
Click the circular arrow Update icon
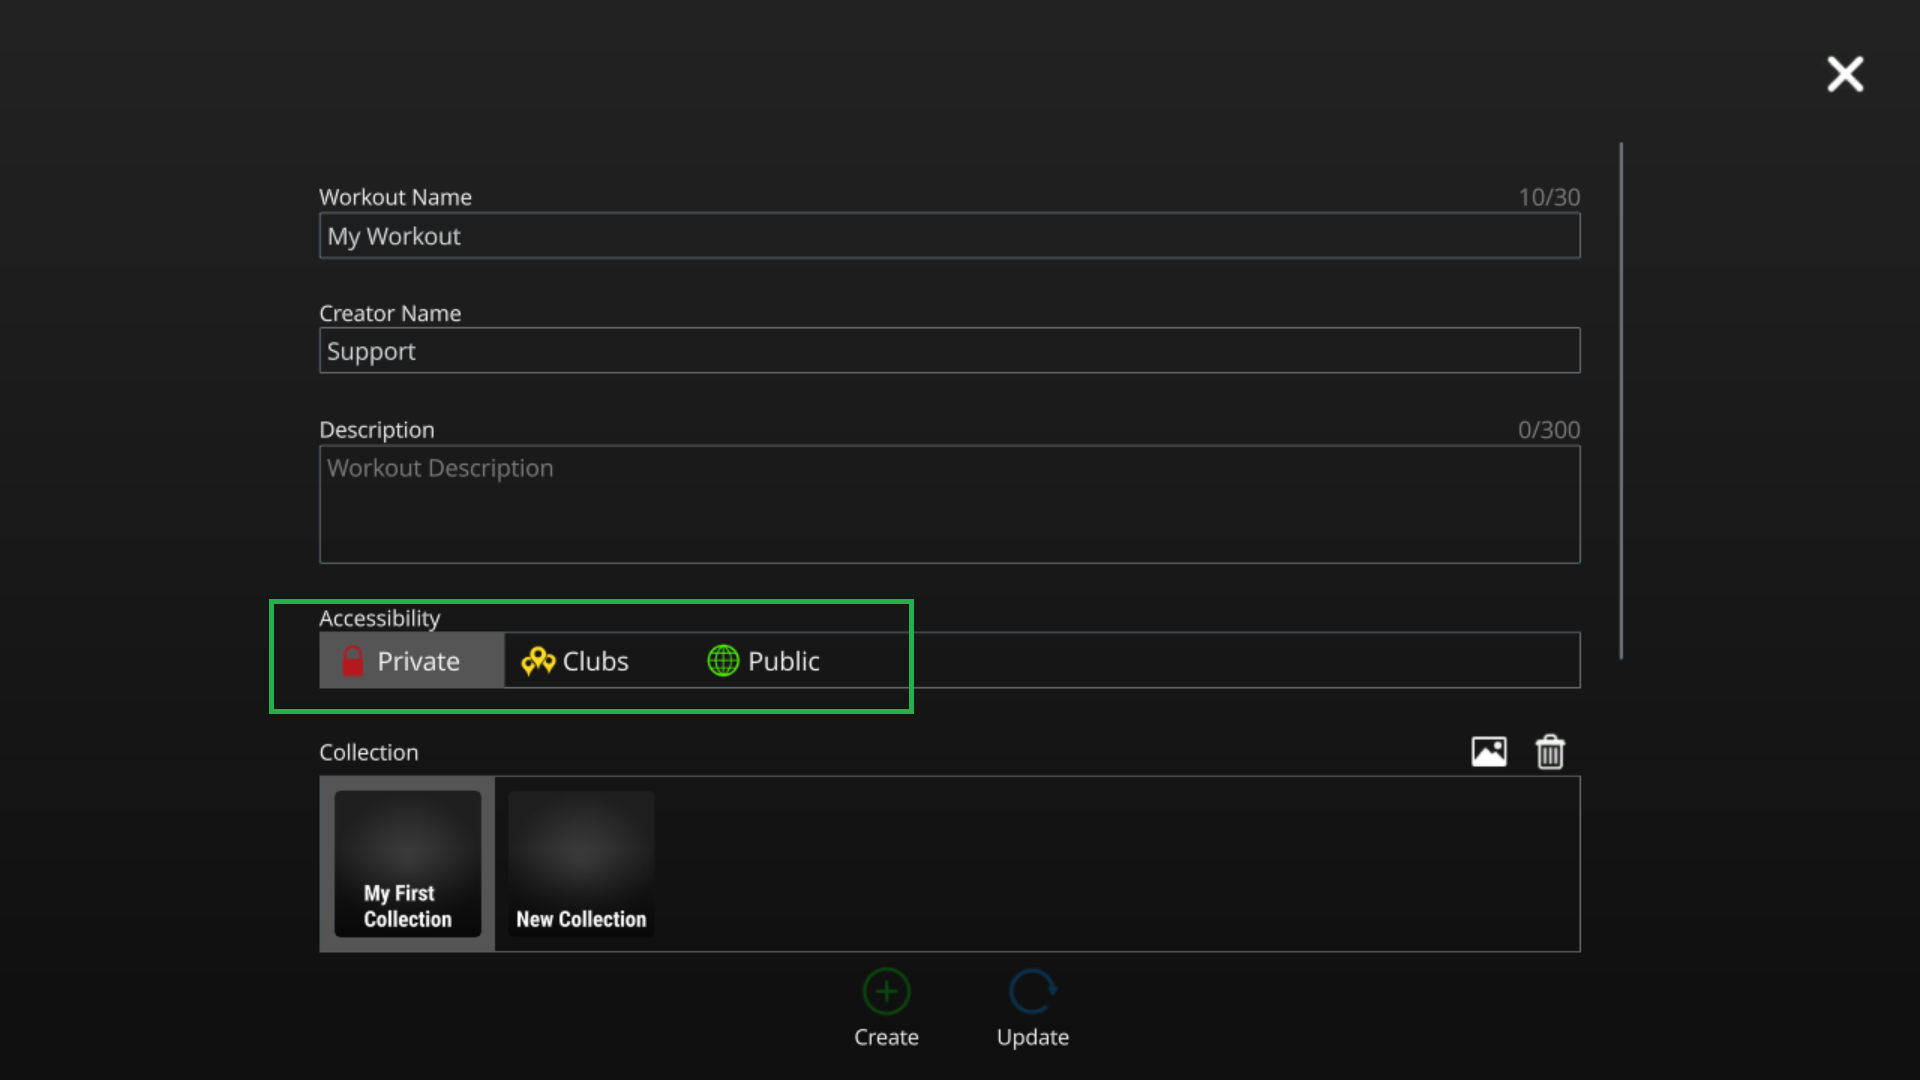pos(1033,991)
